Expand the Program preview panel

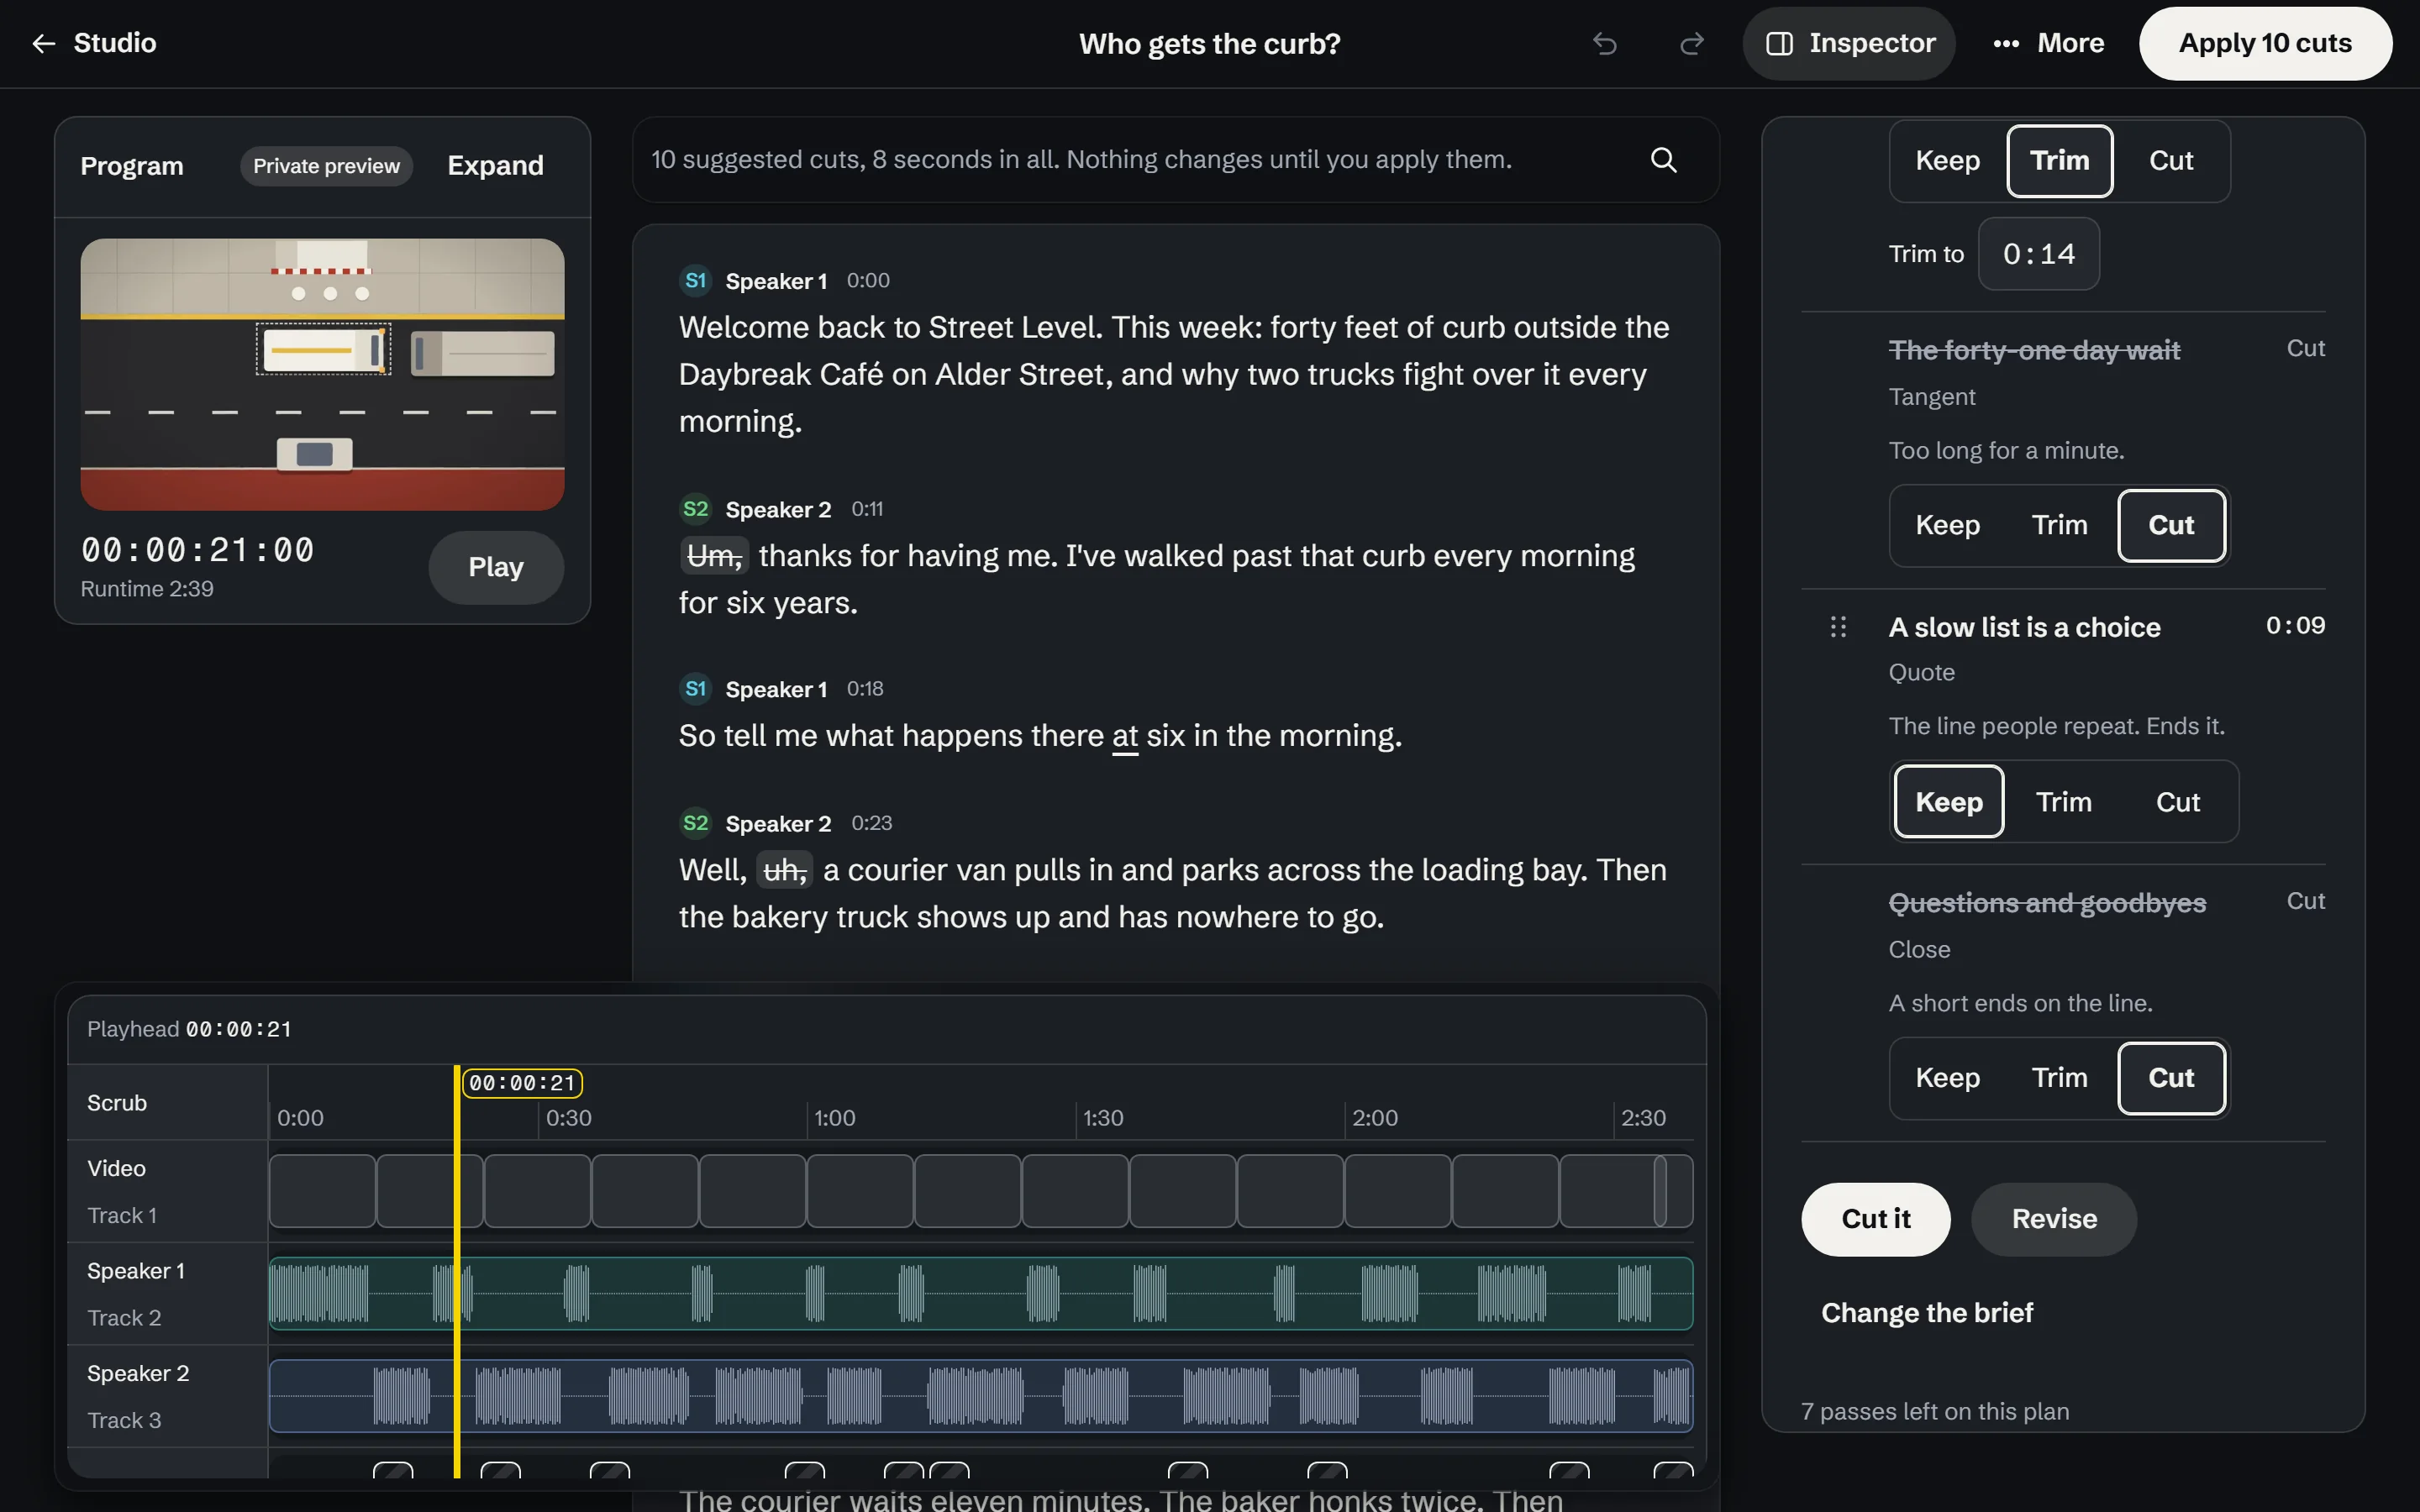point(495,166)
